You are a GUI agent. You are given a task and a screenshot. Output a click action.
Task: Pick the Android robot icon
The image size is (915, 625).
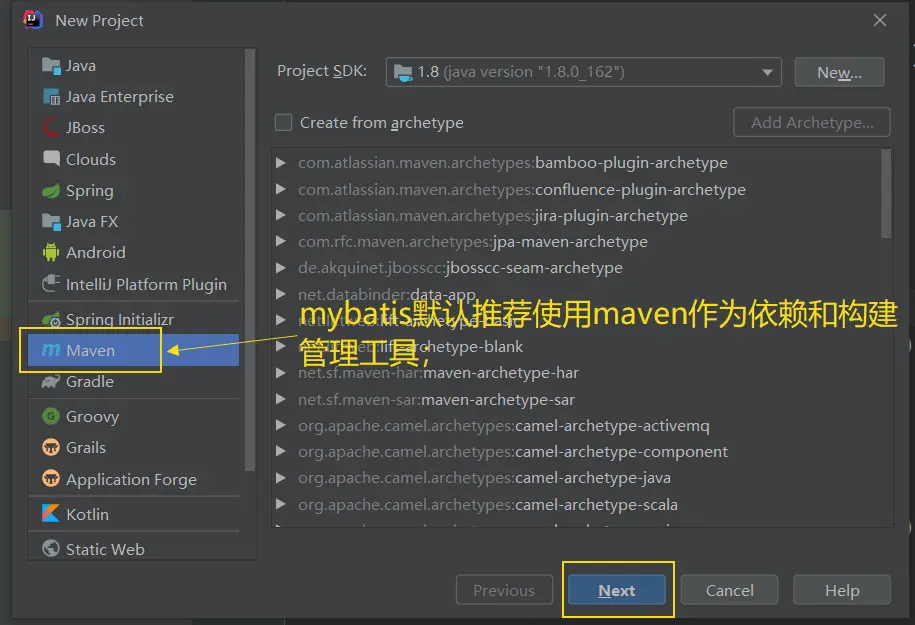tap(51, 252)
